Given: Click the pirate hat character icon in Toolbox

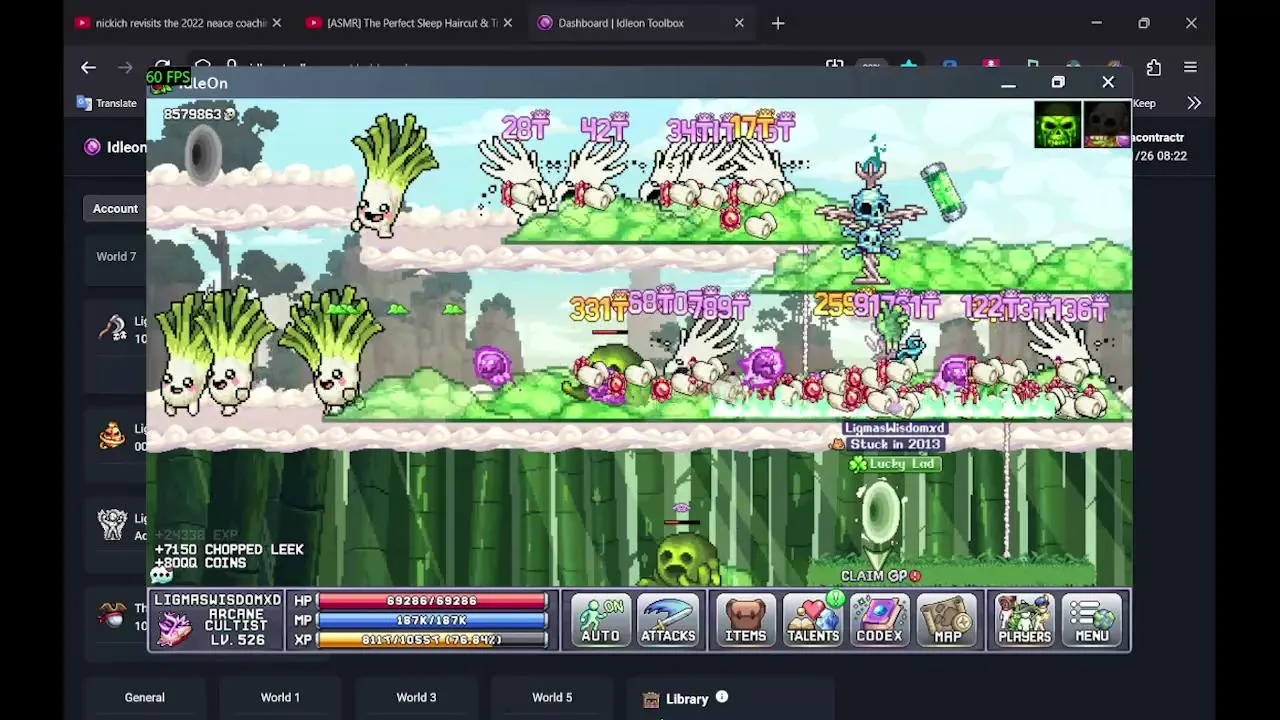Looking at the screenshot, I should (112, 615).
